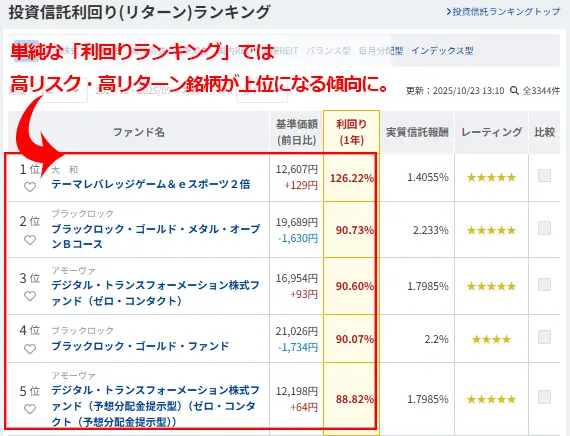This screenshot has height=436, width=570.
Task: Check compare box for the 16,954円 fund
Action: pyautogui.click(x=544, y=284)
